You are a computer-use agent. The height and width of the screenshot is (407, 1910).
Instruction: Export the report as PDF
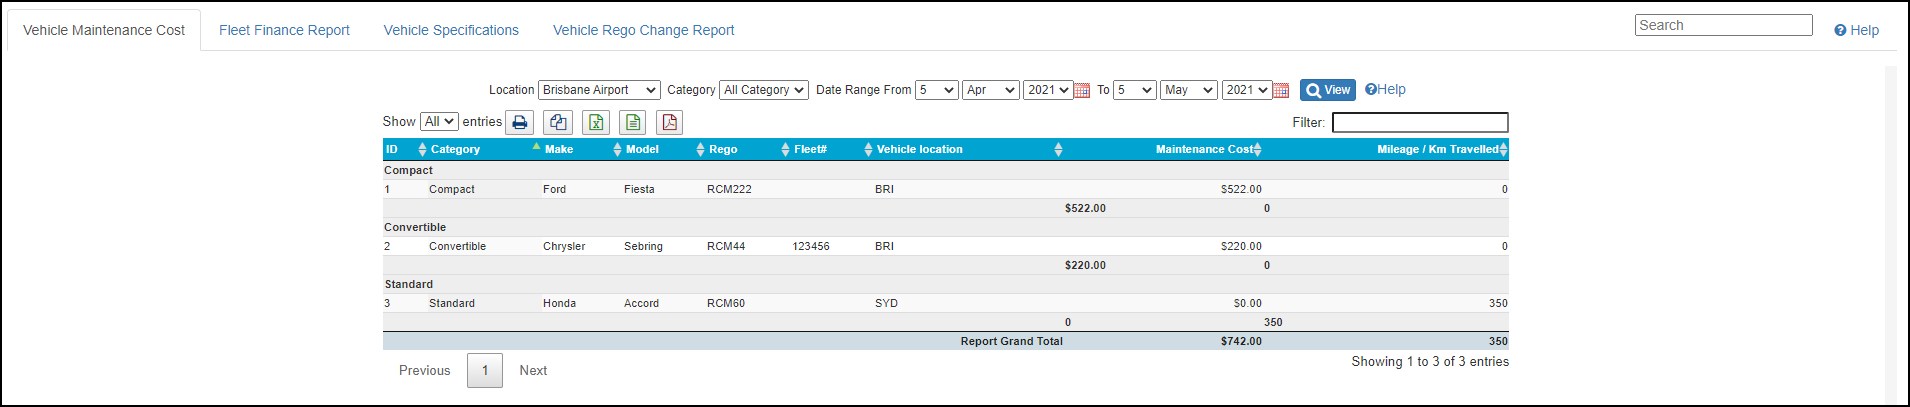[x=670, y=122]
